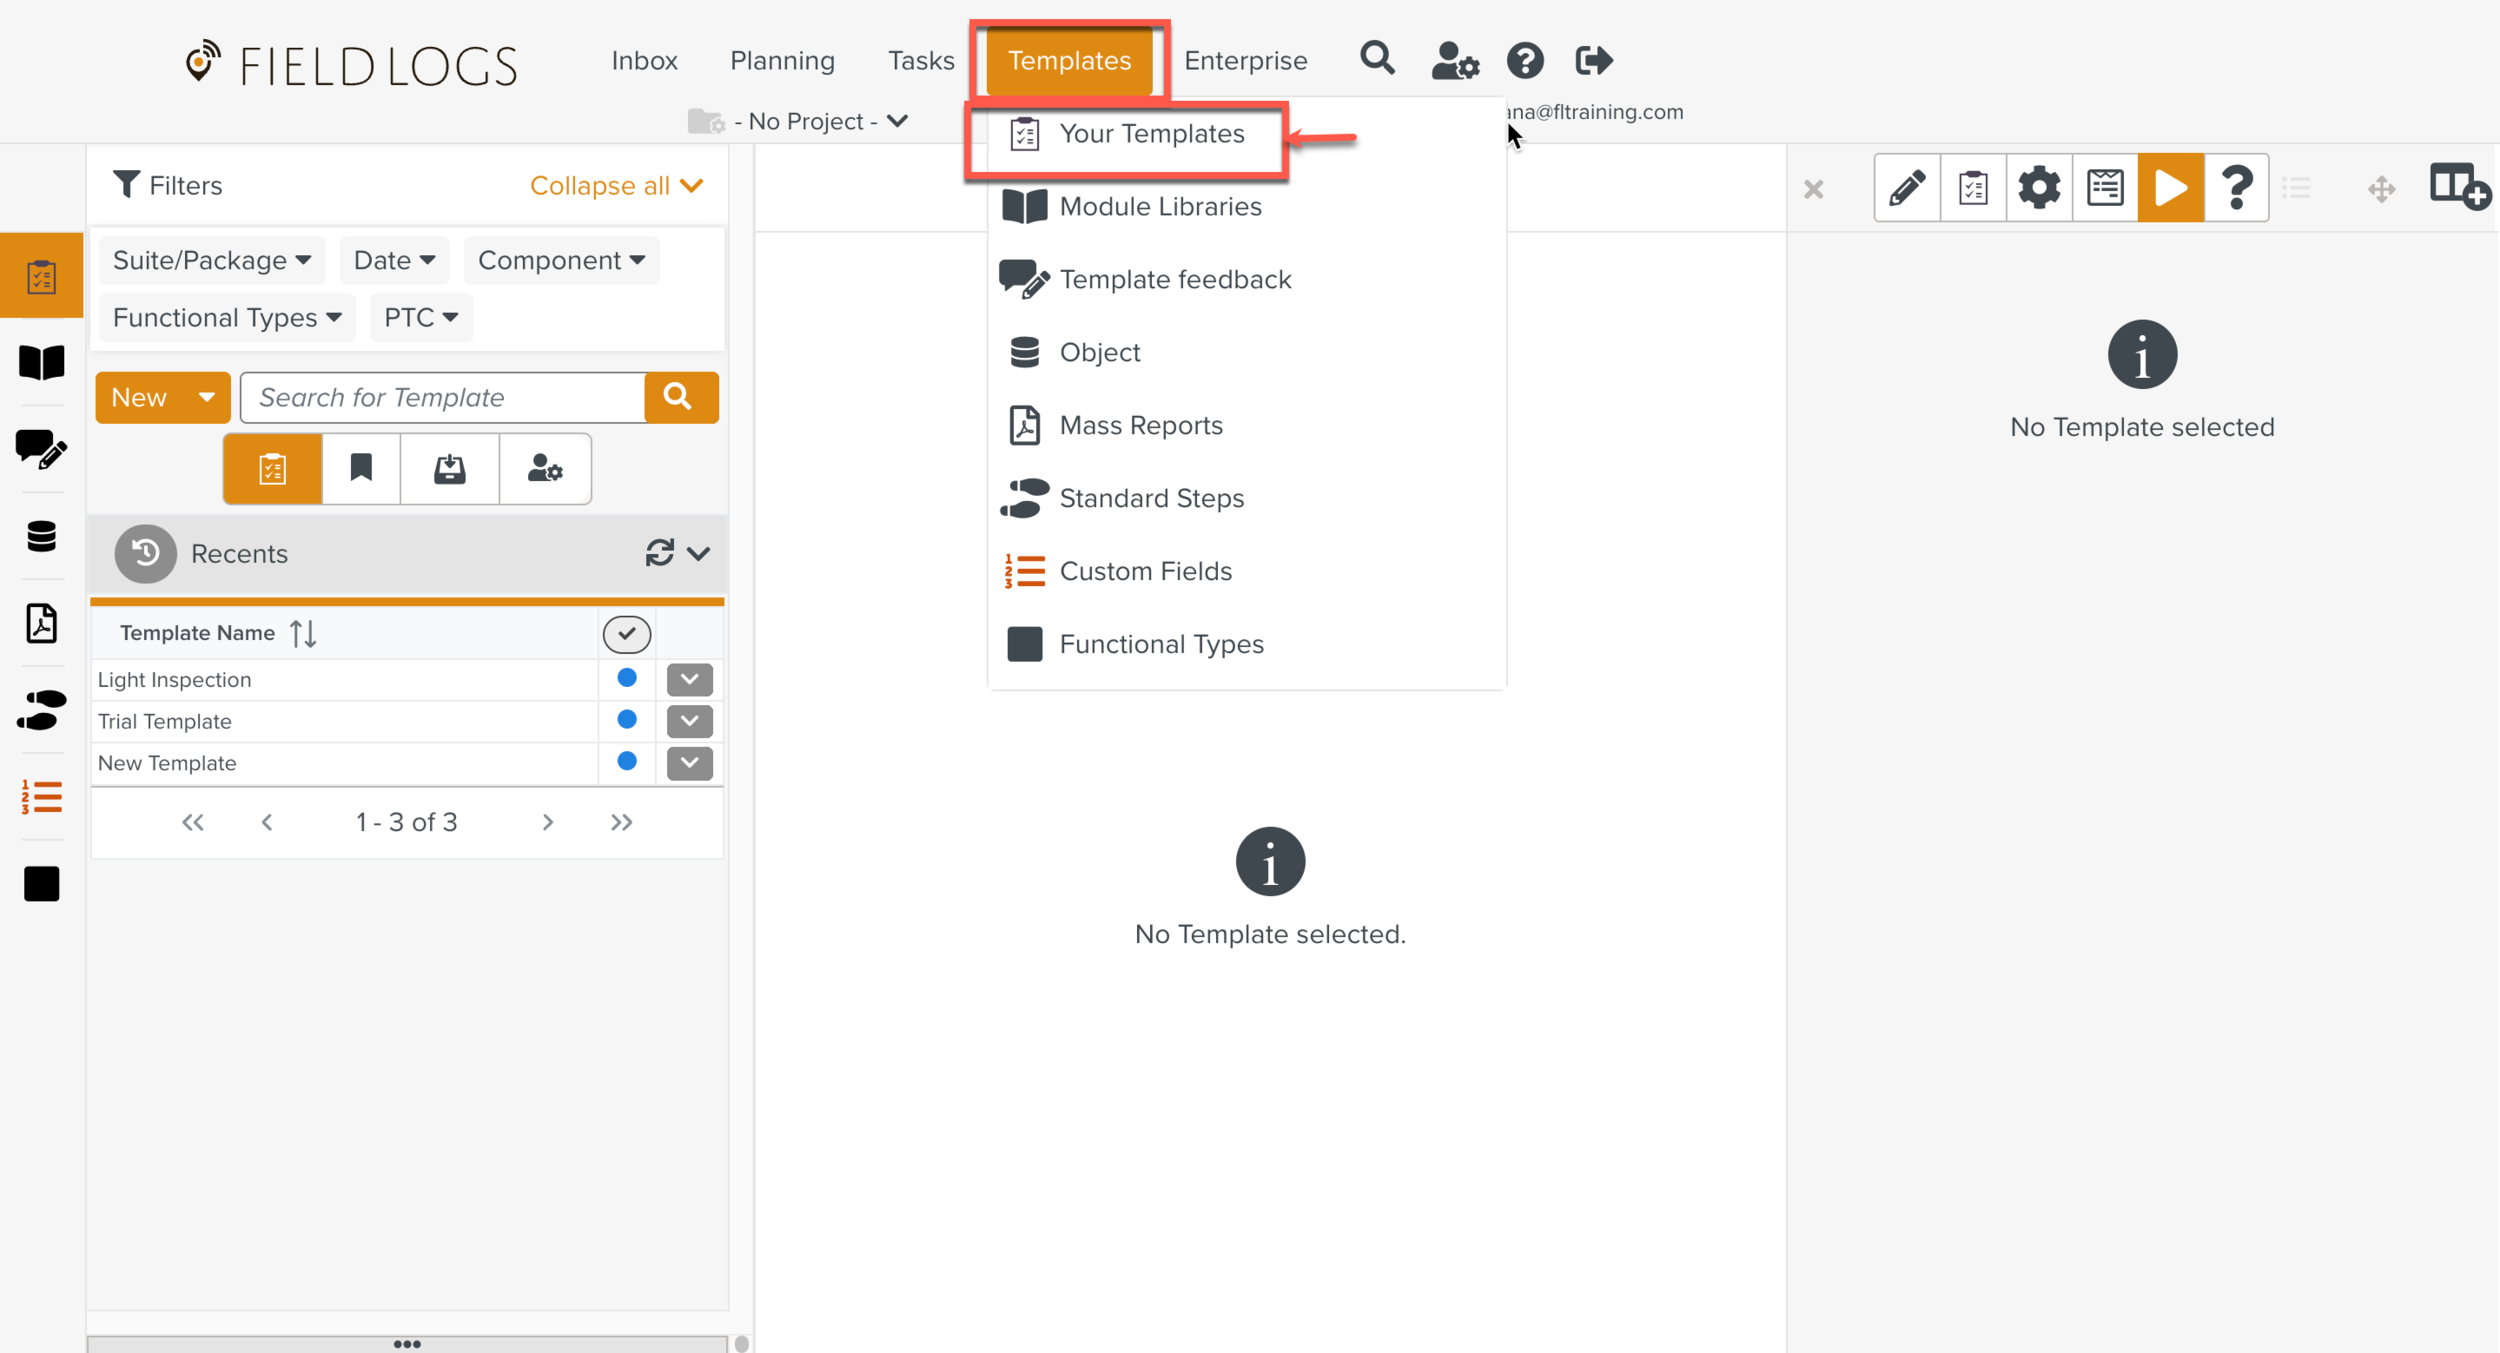Click the inbox download icon below search
2500x1353 pixels.
(449, 468)
